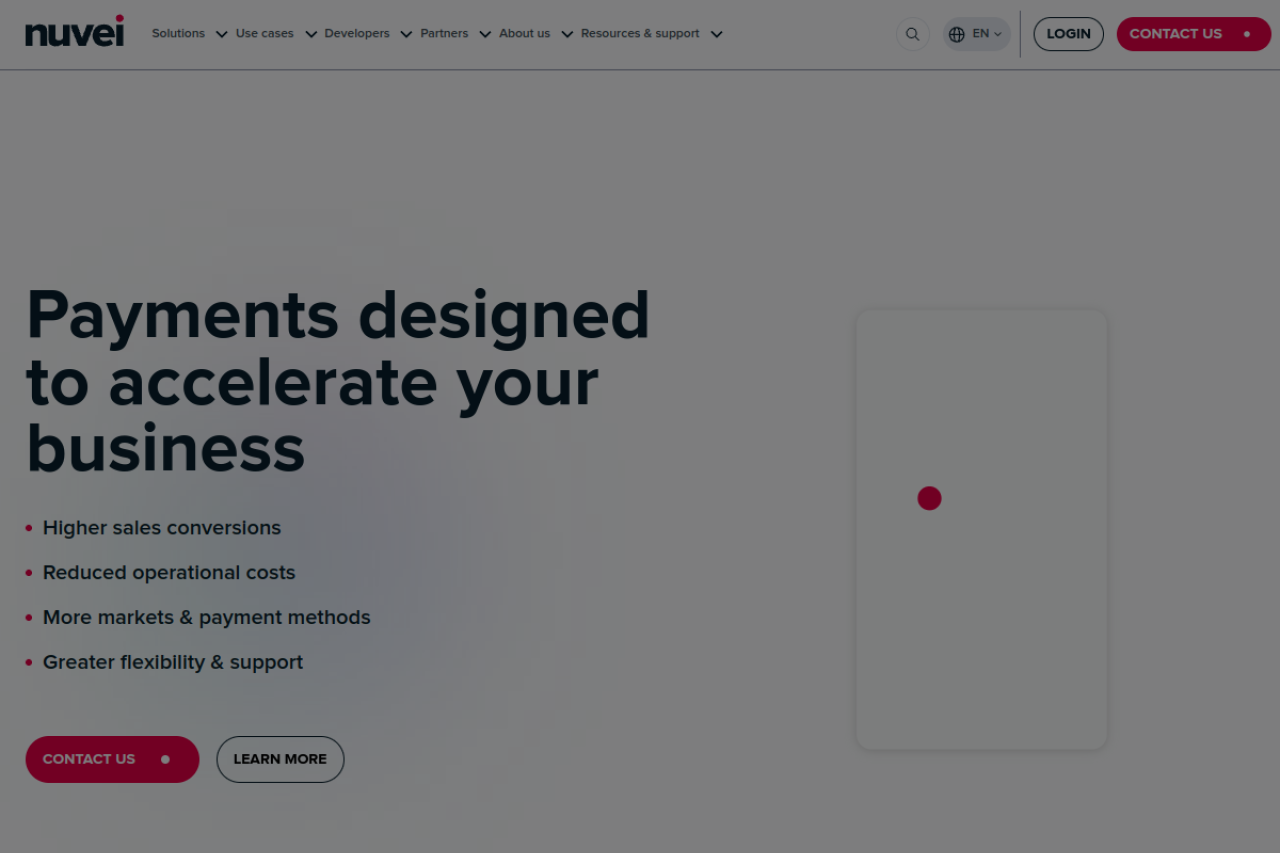Click the globe language icon
This screenshot has height=853, width=1280.
click(x=957, y=34)
